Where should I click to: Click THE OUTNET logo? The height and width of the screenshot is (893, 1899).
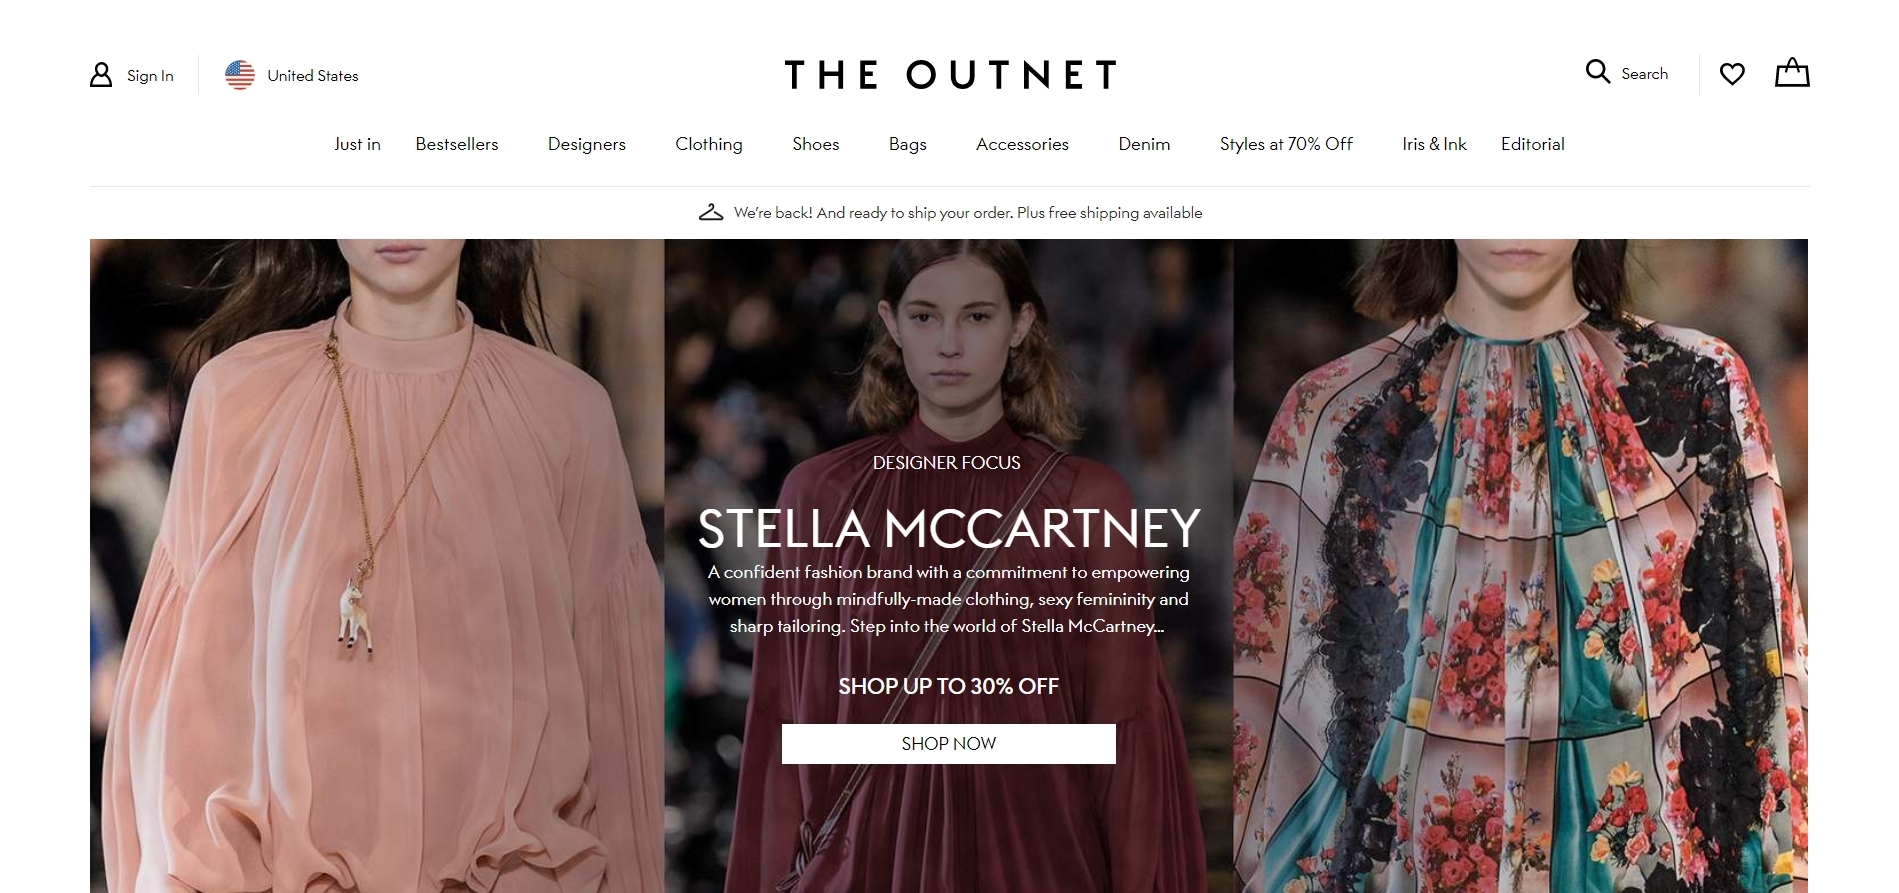[950, 75]
